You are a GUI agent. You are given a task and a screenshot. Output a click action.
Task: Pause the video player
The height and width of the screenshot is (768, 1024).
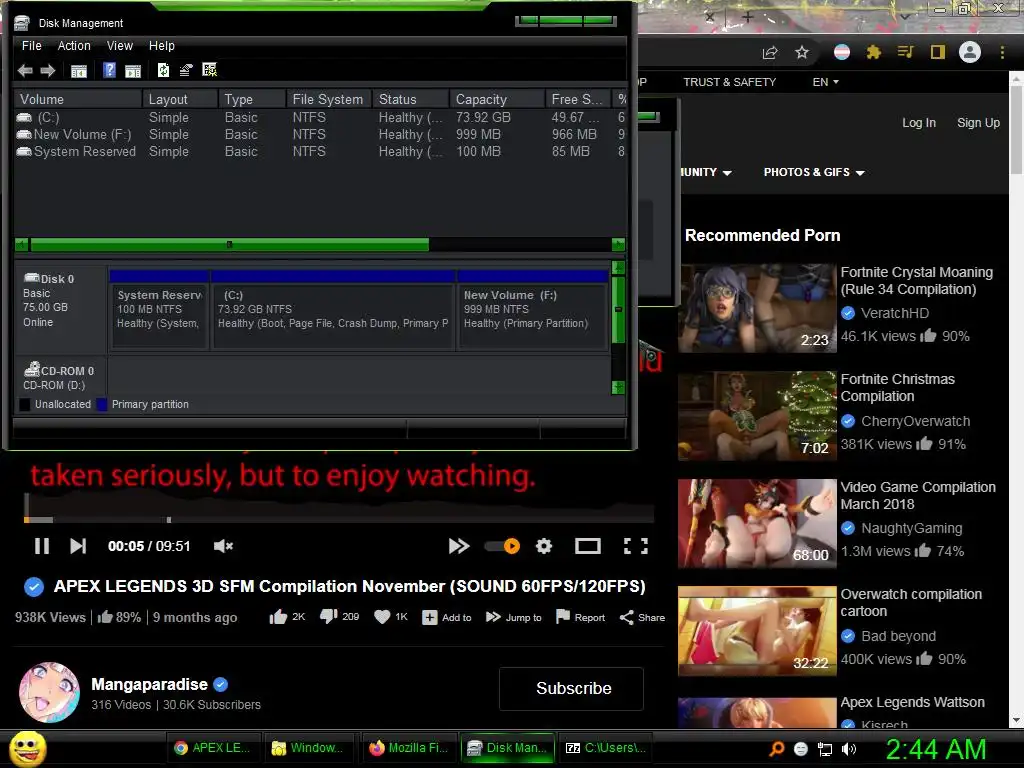click(x=42, y=546)
